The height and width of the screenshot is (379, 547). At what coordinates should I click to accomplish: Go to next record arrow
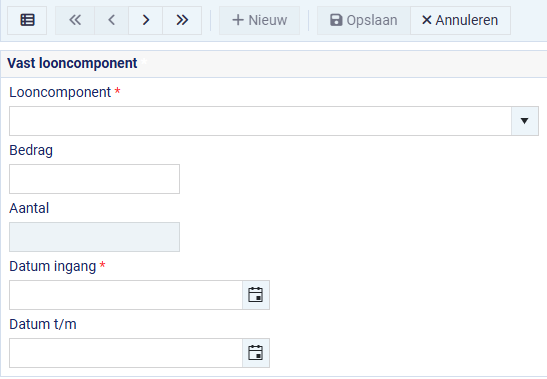145,20
